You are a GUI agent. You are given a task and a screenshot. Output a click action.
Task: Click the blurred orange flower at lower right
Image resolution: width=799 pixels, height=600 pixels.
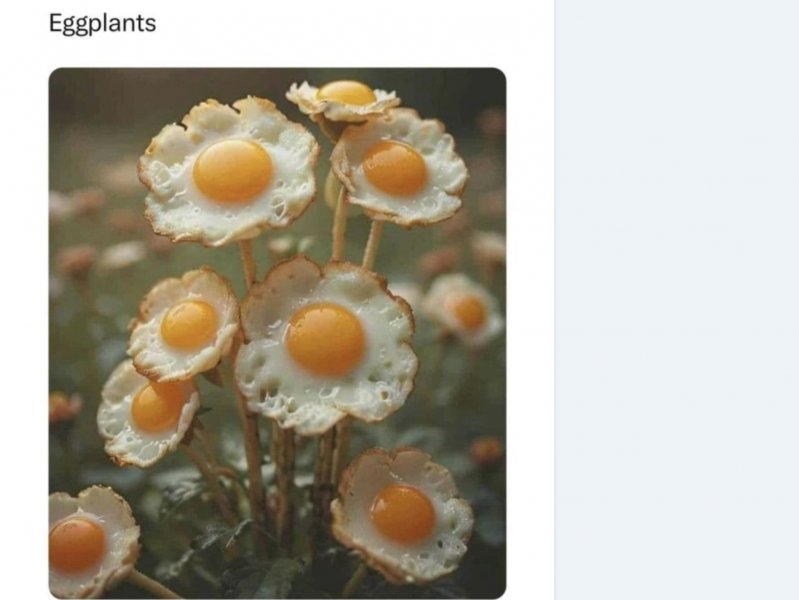coord(487,450)
